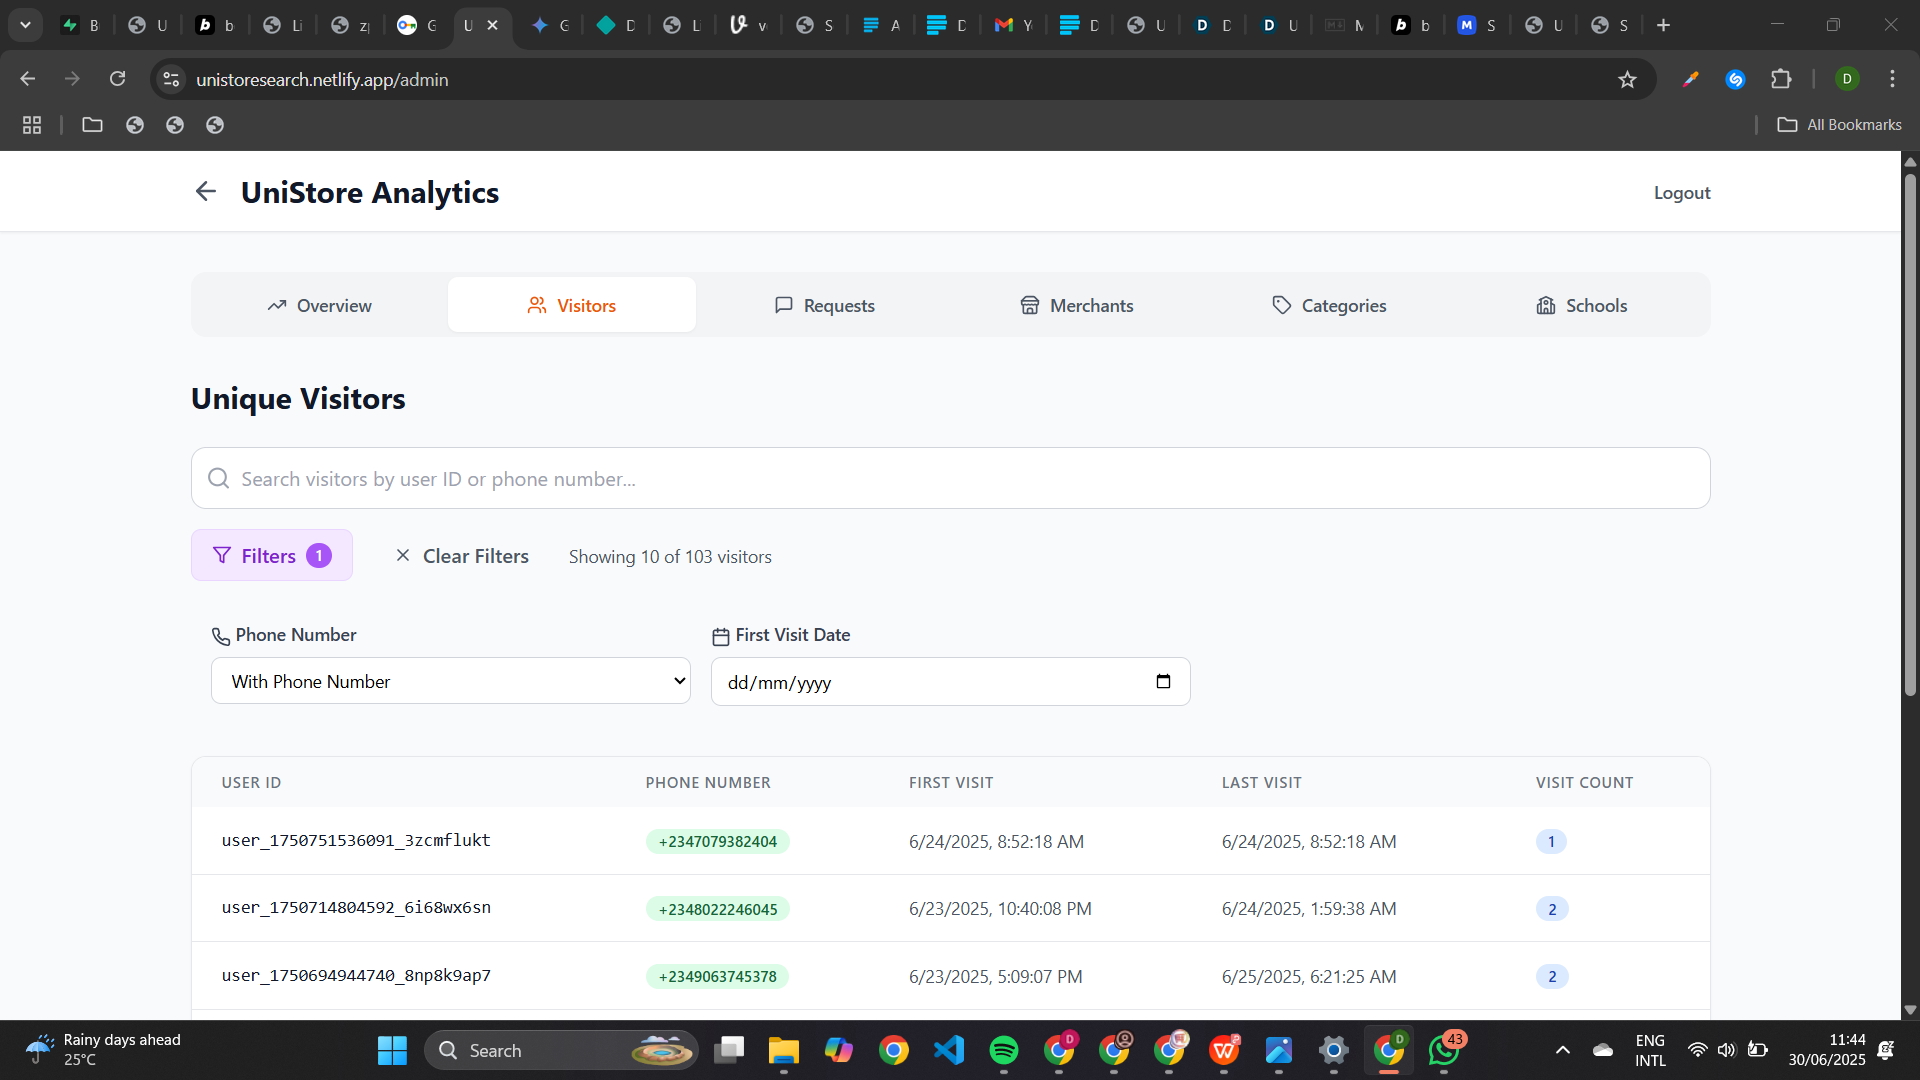1920x1080 pixels.
Task: Go to the Schools tab
Action: [x=1582, y=306]
